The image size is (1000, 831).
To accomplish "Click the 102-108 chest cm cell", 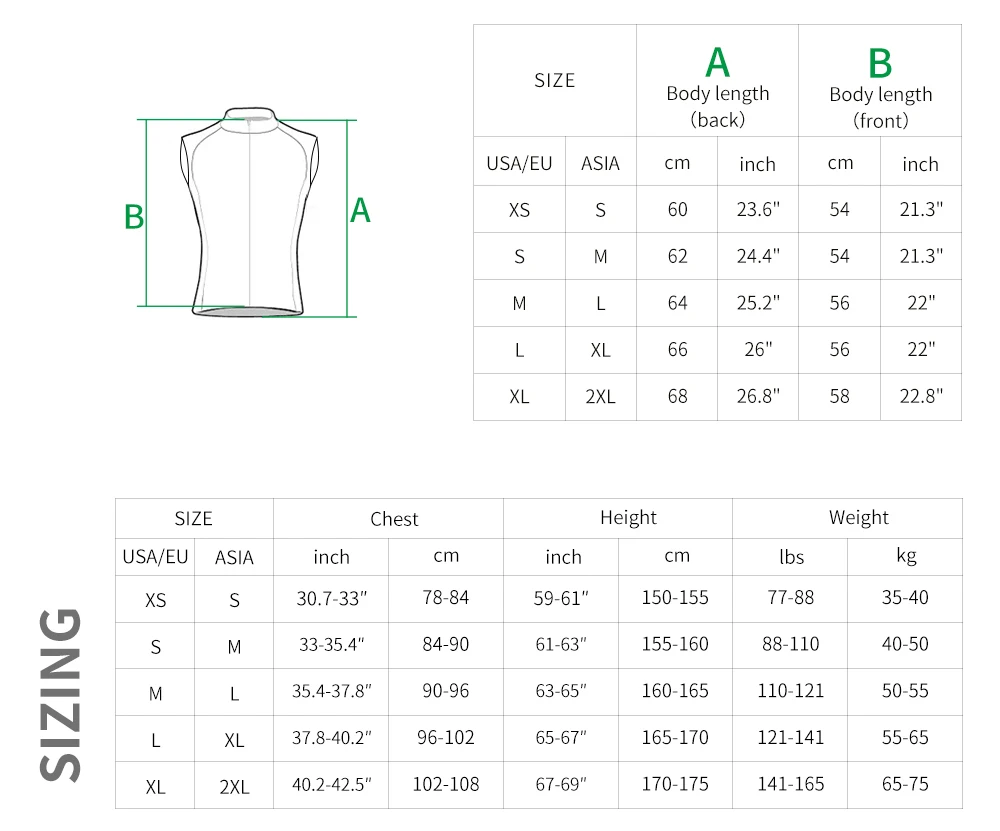I will [446, 784].
